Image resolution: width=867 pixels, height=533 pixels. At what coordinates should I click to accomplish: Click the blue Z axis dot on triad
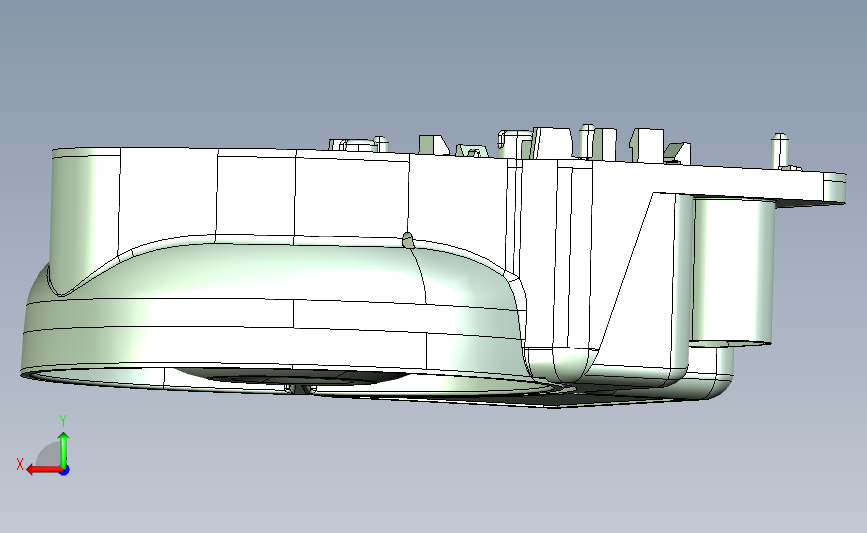[x=65, y=471]
